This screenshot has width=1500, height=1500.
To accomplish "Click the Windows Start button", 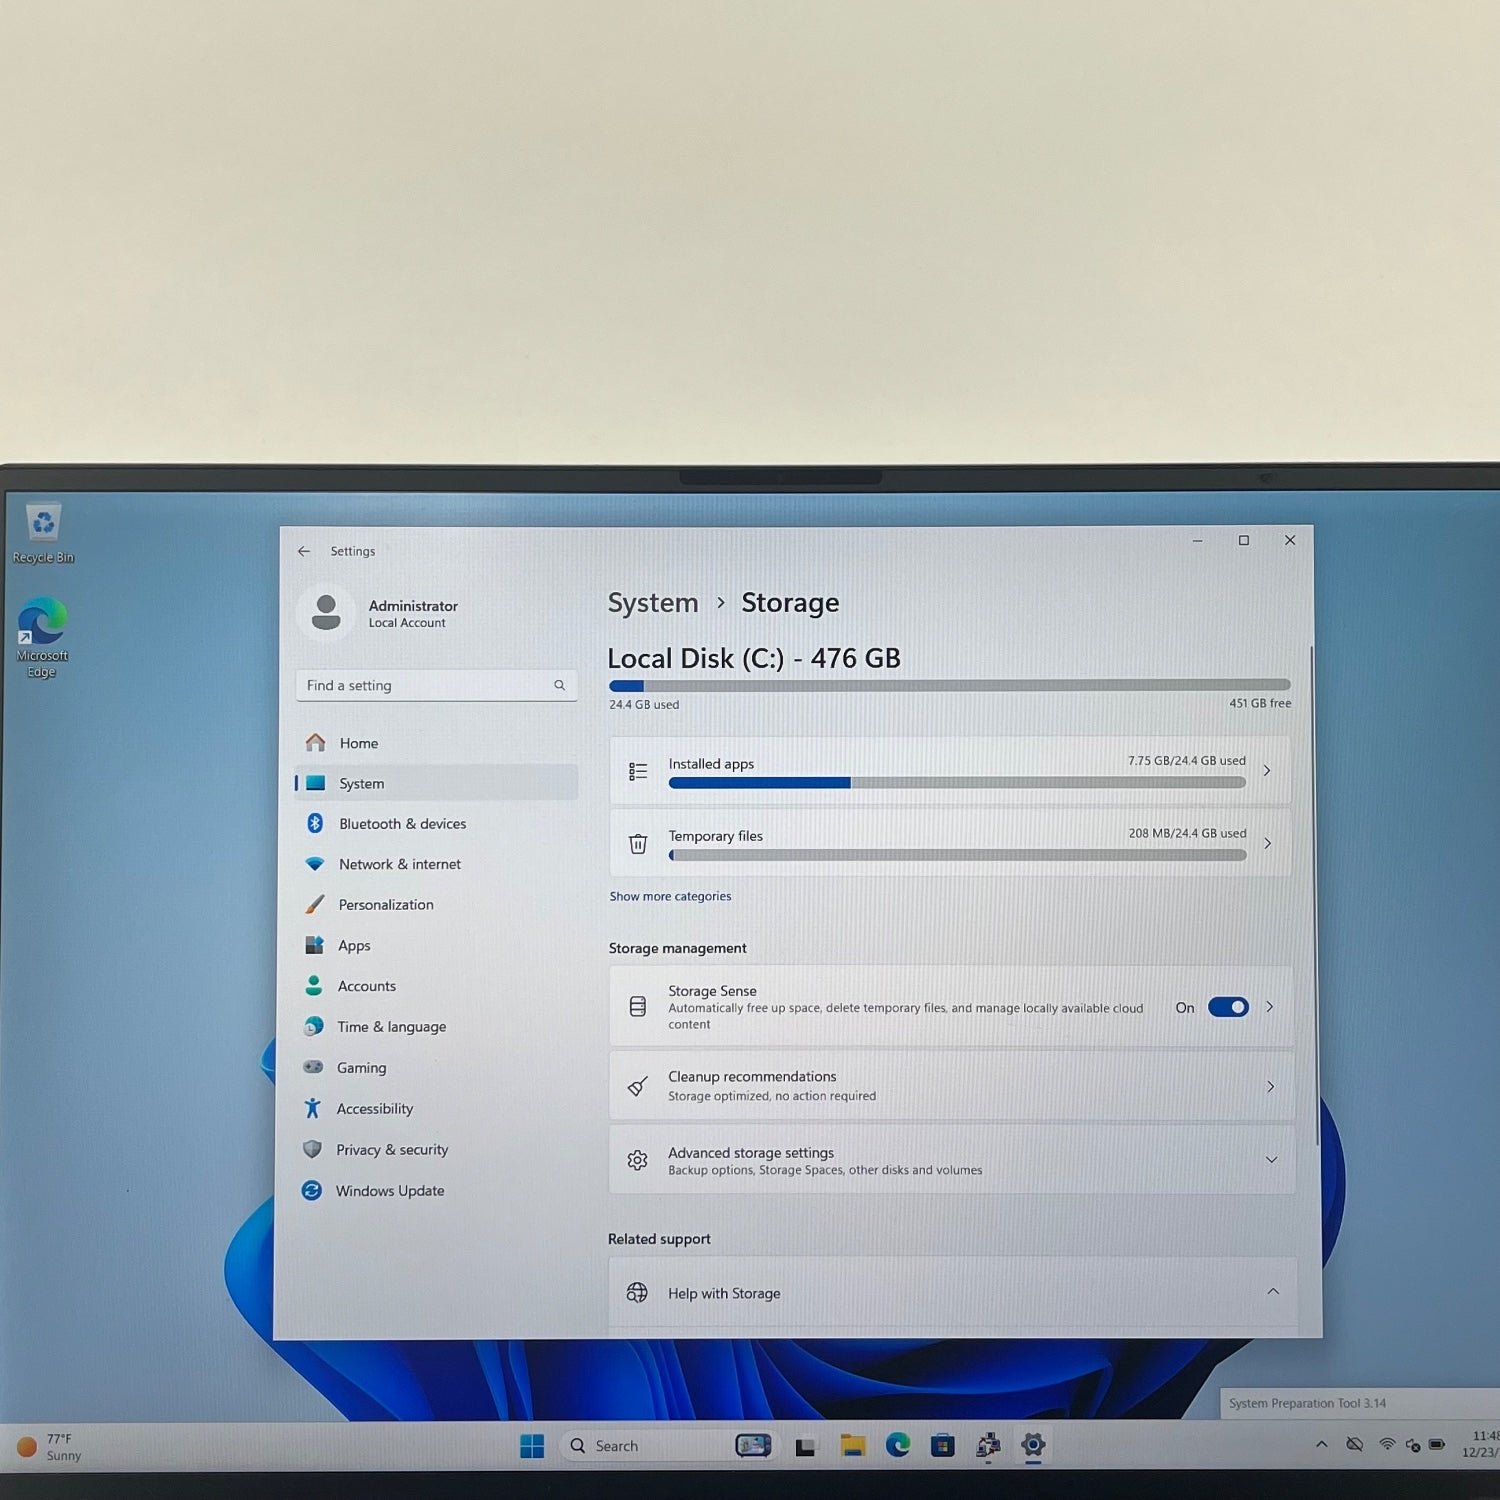I will (532, 1446).
